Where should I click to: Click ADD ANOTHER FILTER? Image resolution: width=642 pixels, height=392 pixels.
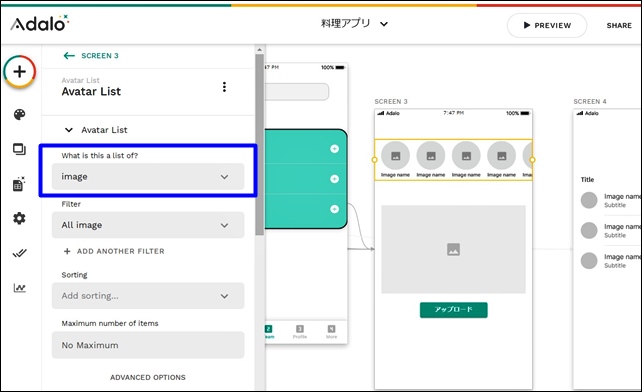pos(114,251)
